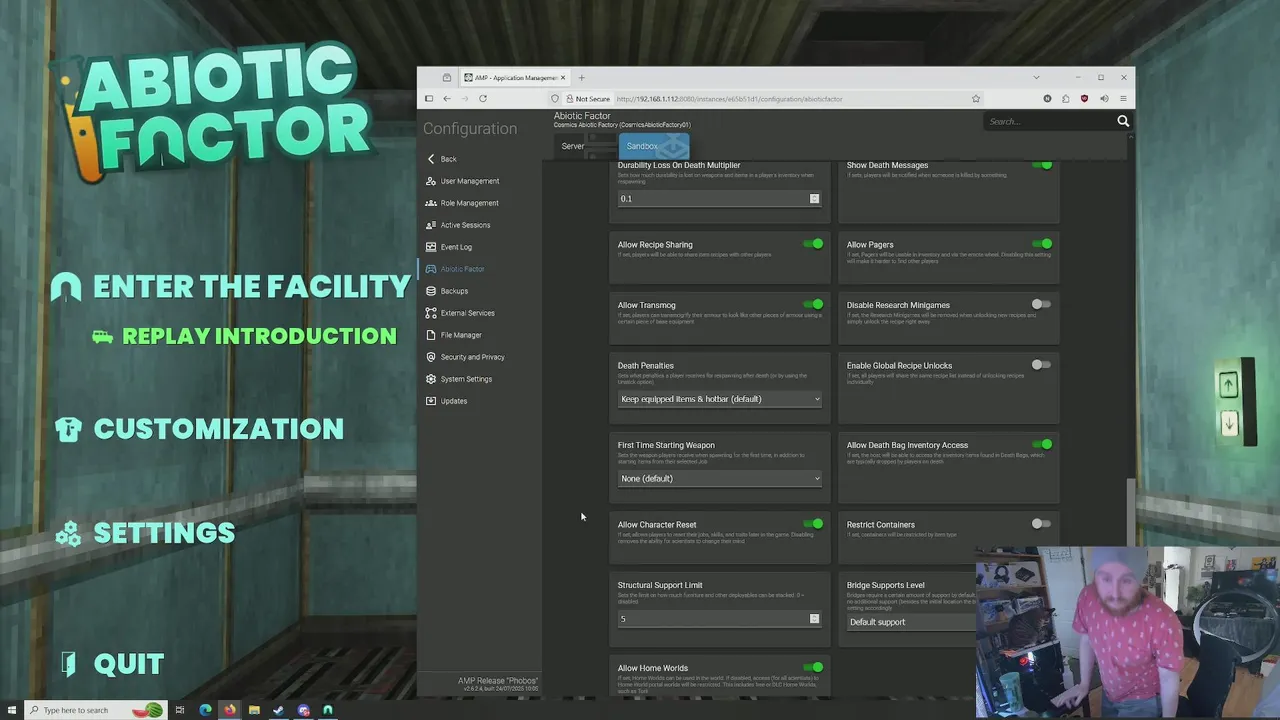Open File Explorer from taskbar
Image resolution: width=1280 pixels, height=720 pixels.
(254, 710)
